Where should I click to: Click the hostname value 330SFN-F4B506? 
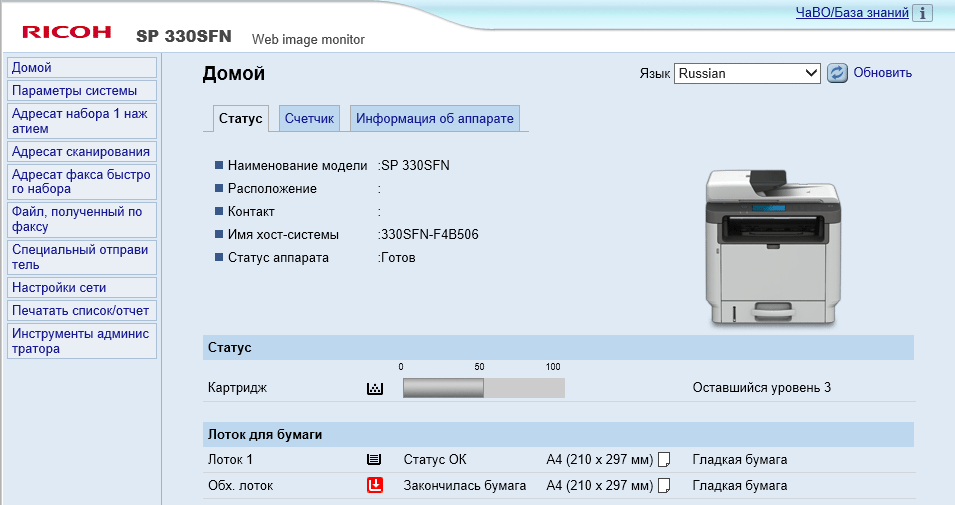click(x=430, y=235)
